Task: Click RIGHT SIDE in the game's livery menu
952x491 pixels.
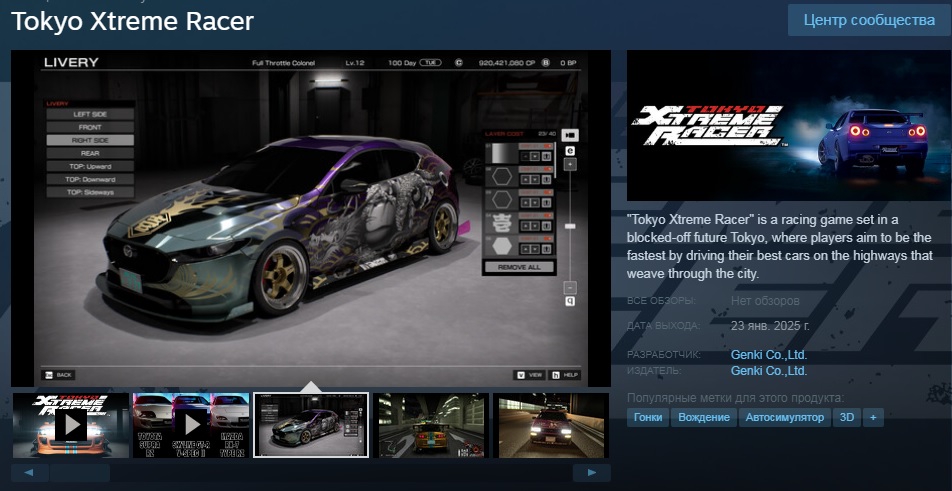Action: pyautogui.click(x=90, y=140)
